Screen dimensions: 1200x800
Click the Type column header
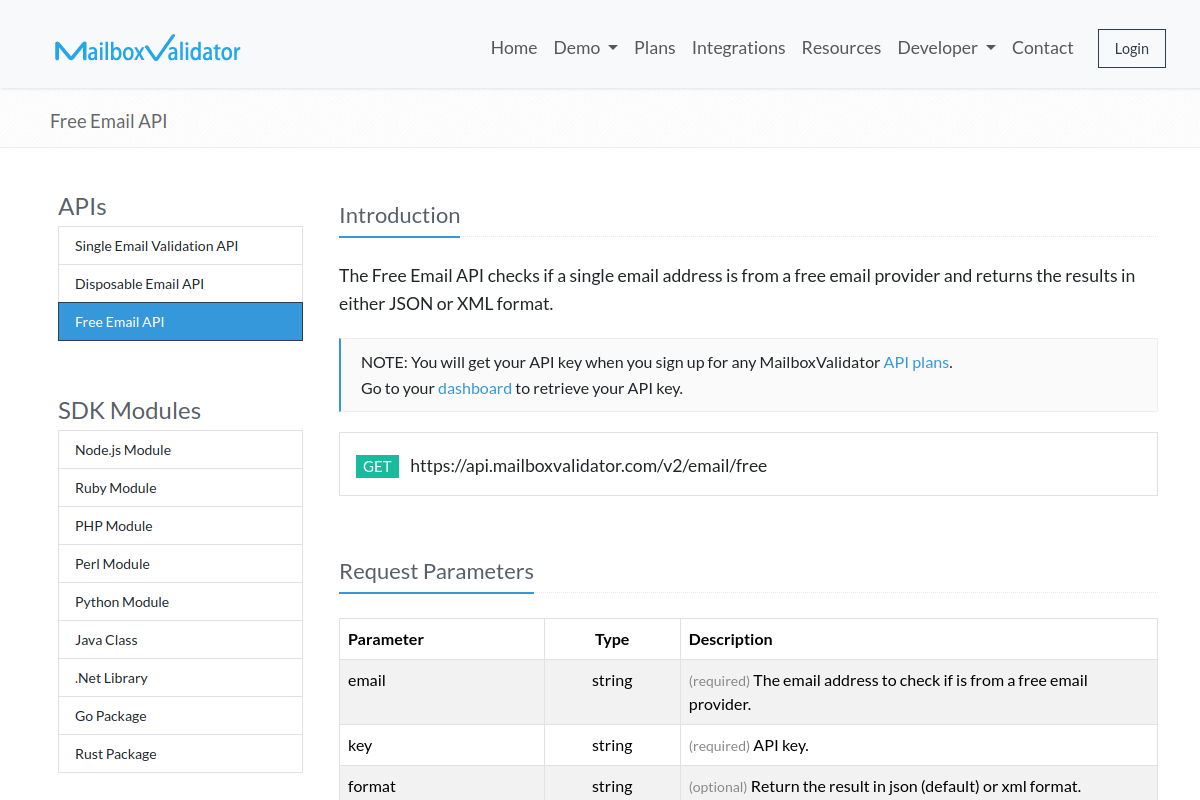click(612, 639)
